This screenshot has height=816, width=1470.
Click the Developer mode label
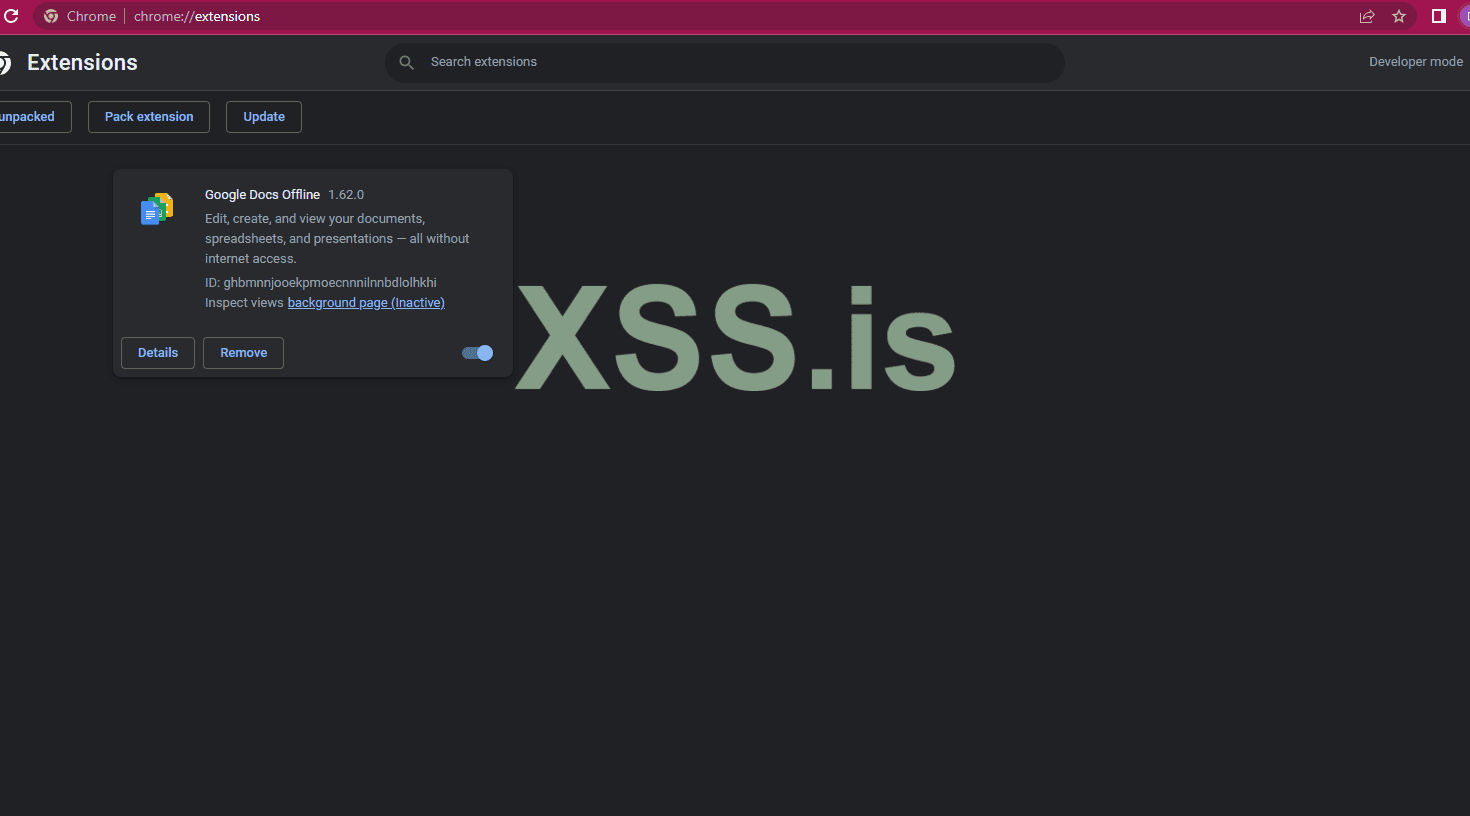[1416, 62]
